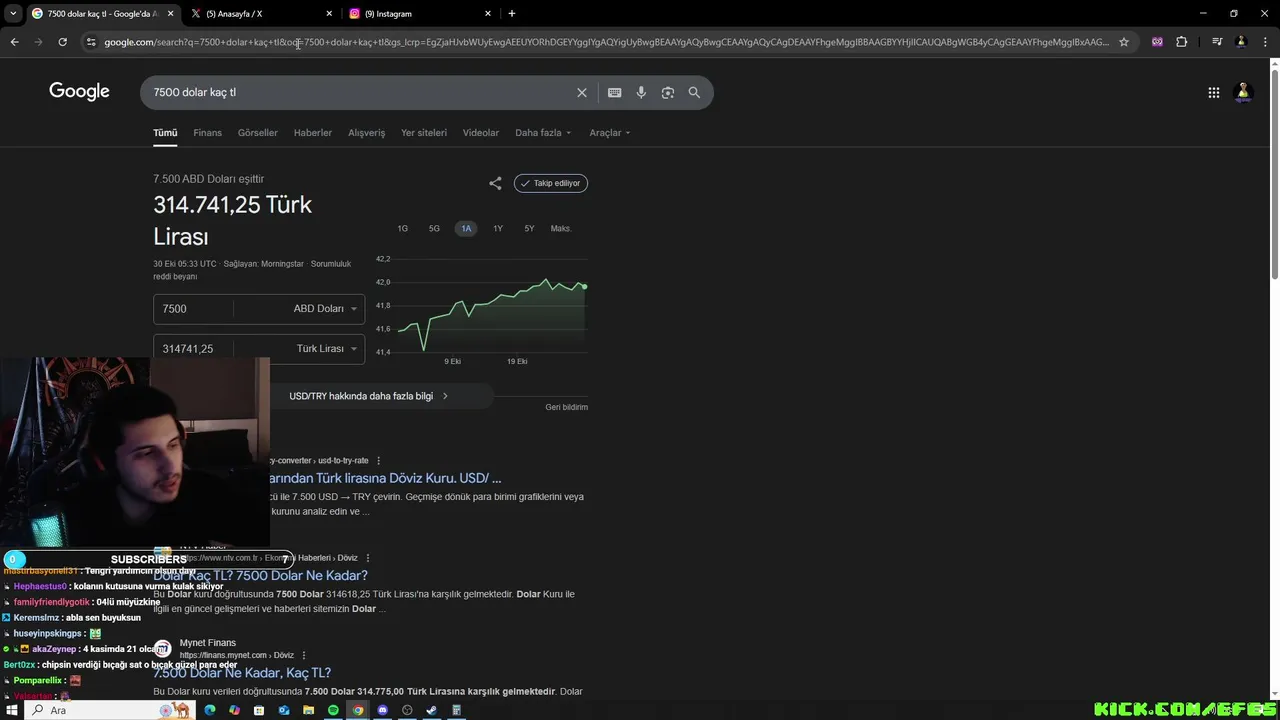Image resolution: width=1280 pixels, height=720 pixels.
Task: Switch to the Alışveriş tab
Action: click(366, 132)
